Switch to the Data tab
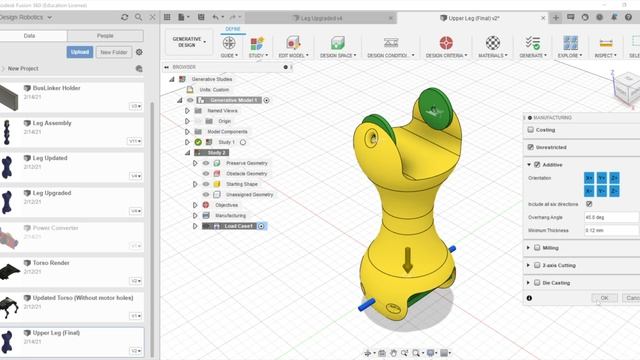Viewport: 640px width, 360px height. point(29,36)
